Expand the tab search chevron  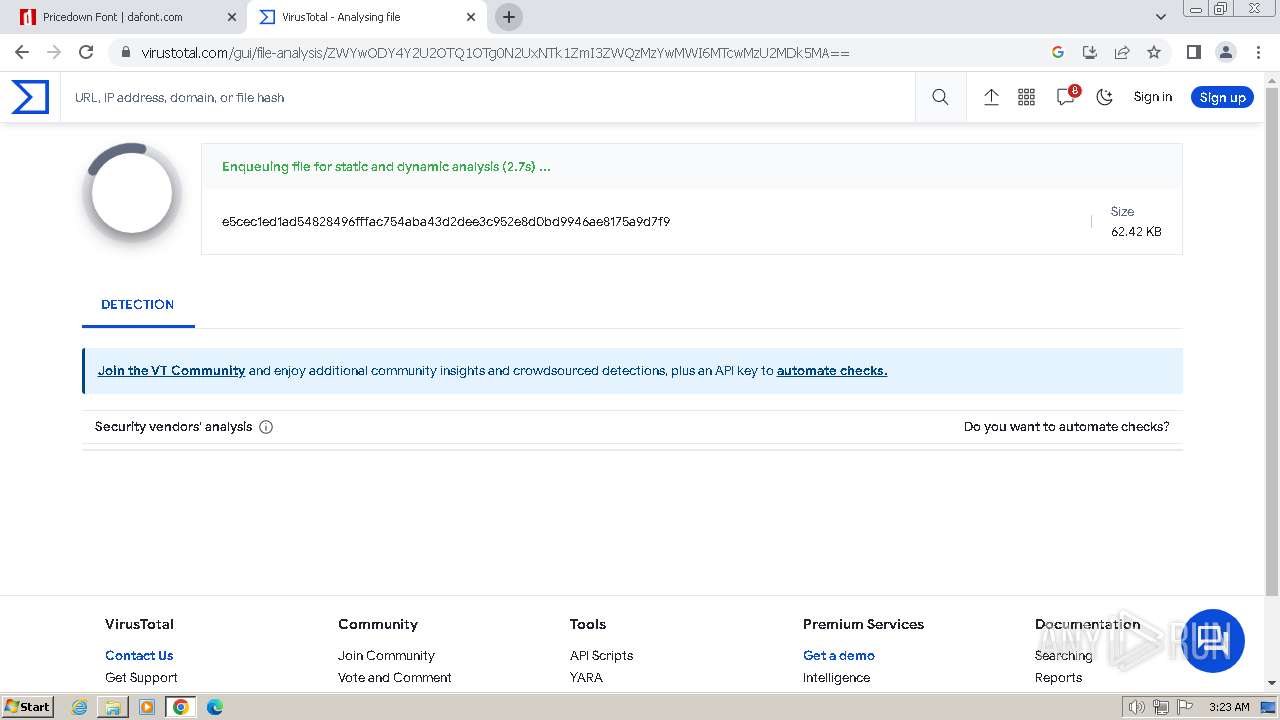[x=1160, y=17]
